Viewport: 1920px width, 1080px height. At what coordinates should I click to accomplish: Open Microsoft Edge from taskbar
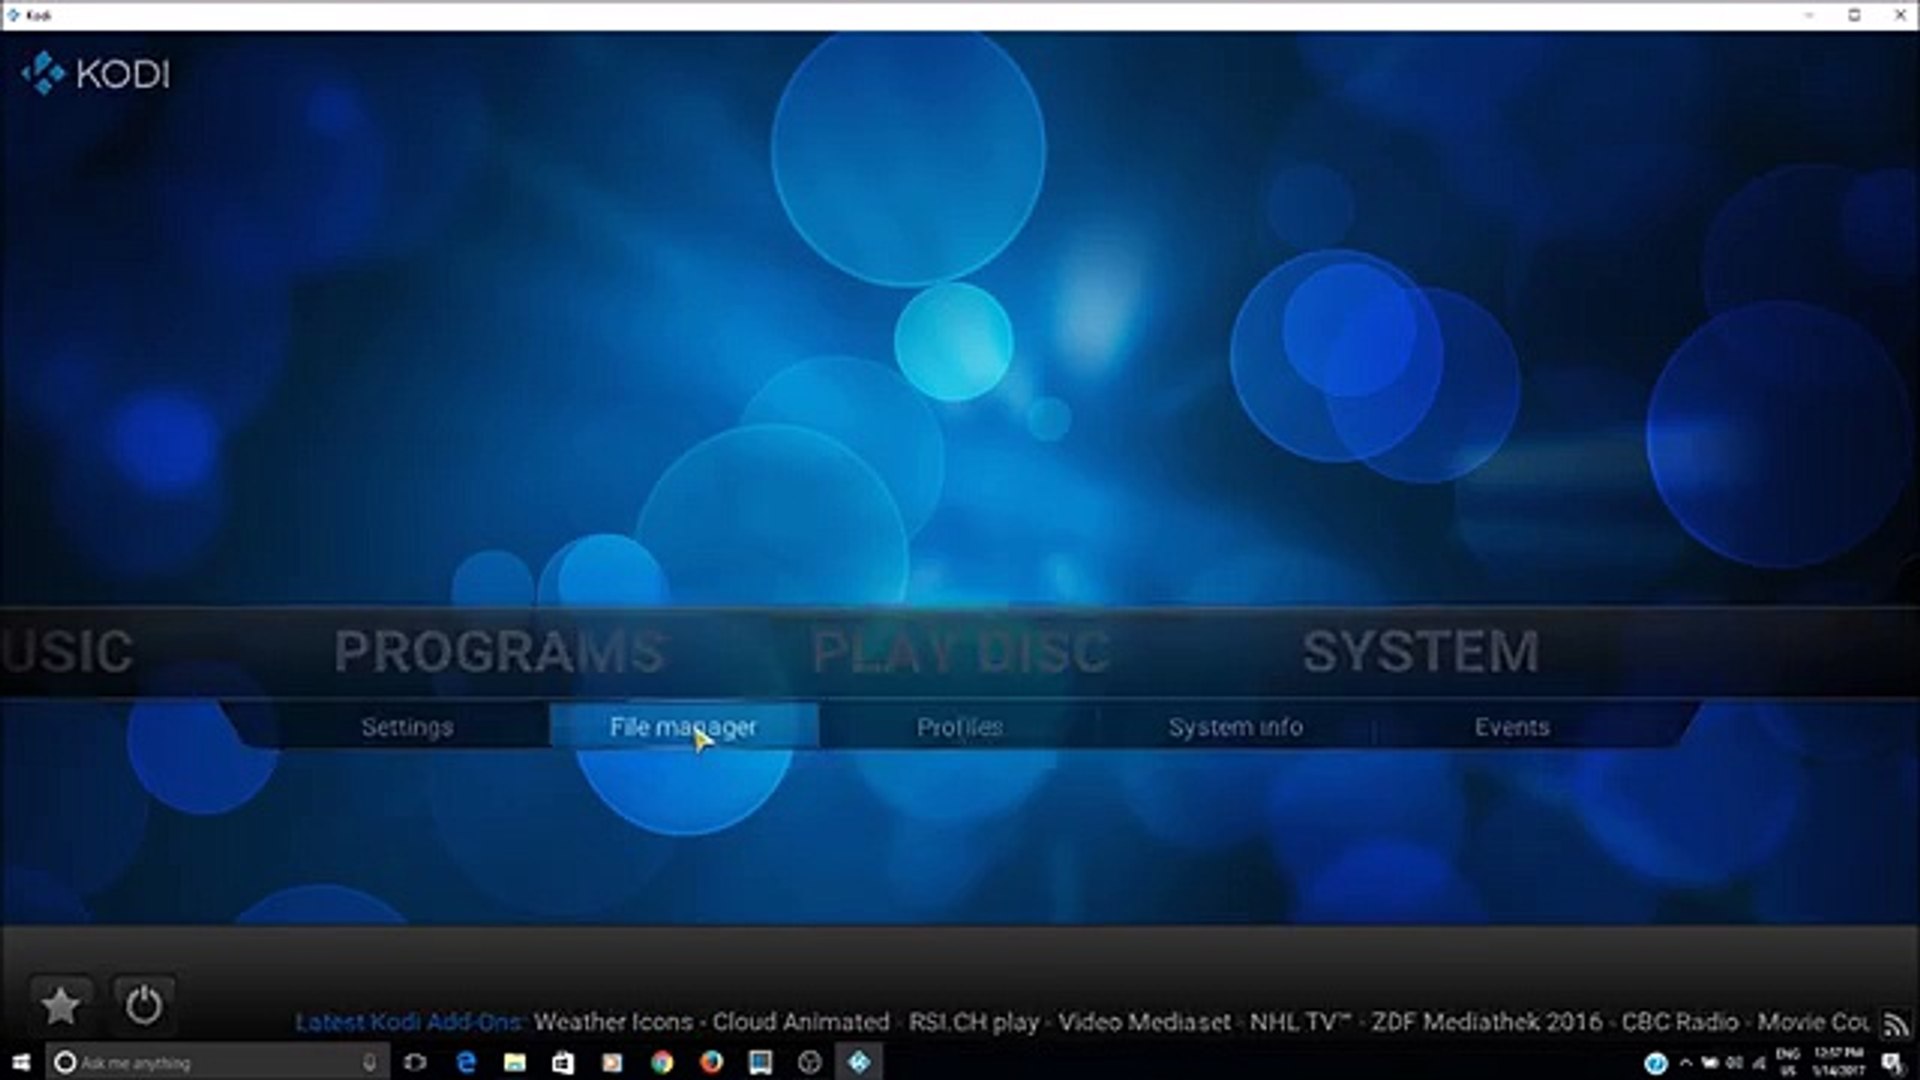click(x=466, y=1062)
